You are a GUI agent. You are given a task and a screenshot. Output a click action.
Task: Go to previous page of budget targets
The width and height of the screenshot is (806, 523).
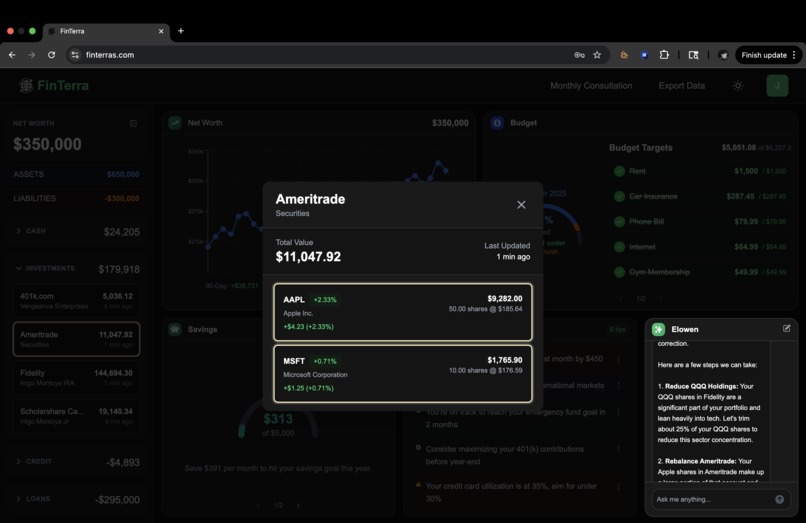coord(621,299)
